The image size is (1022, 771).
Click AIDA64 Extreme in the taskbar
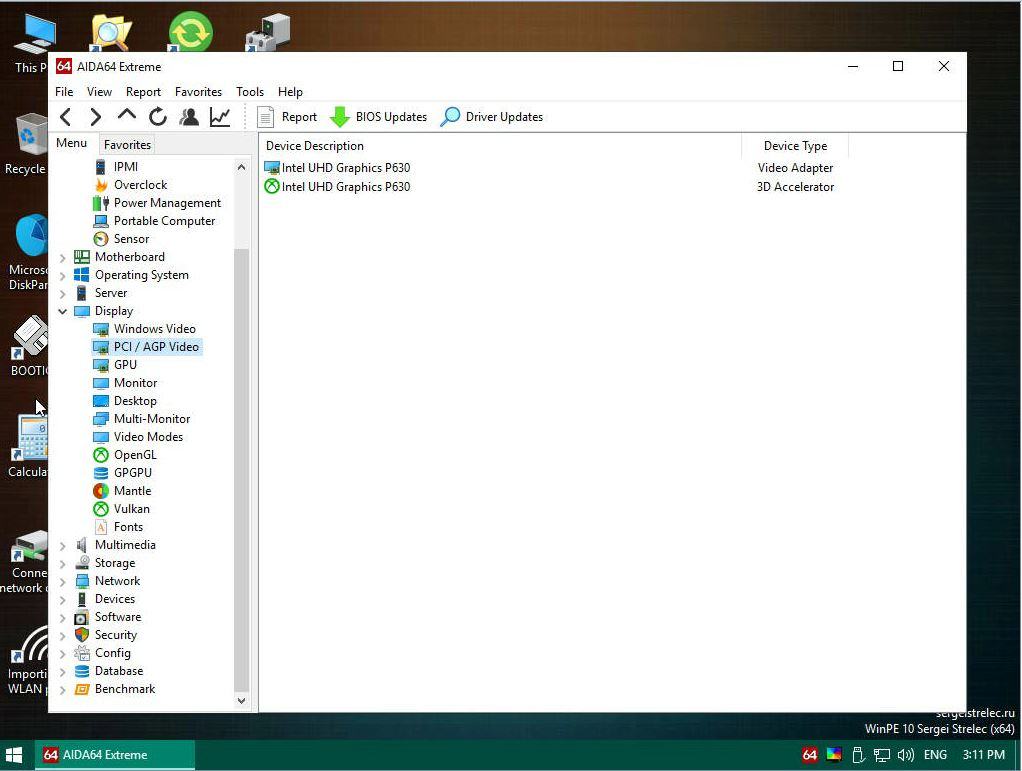coord(114,755)
